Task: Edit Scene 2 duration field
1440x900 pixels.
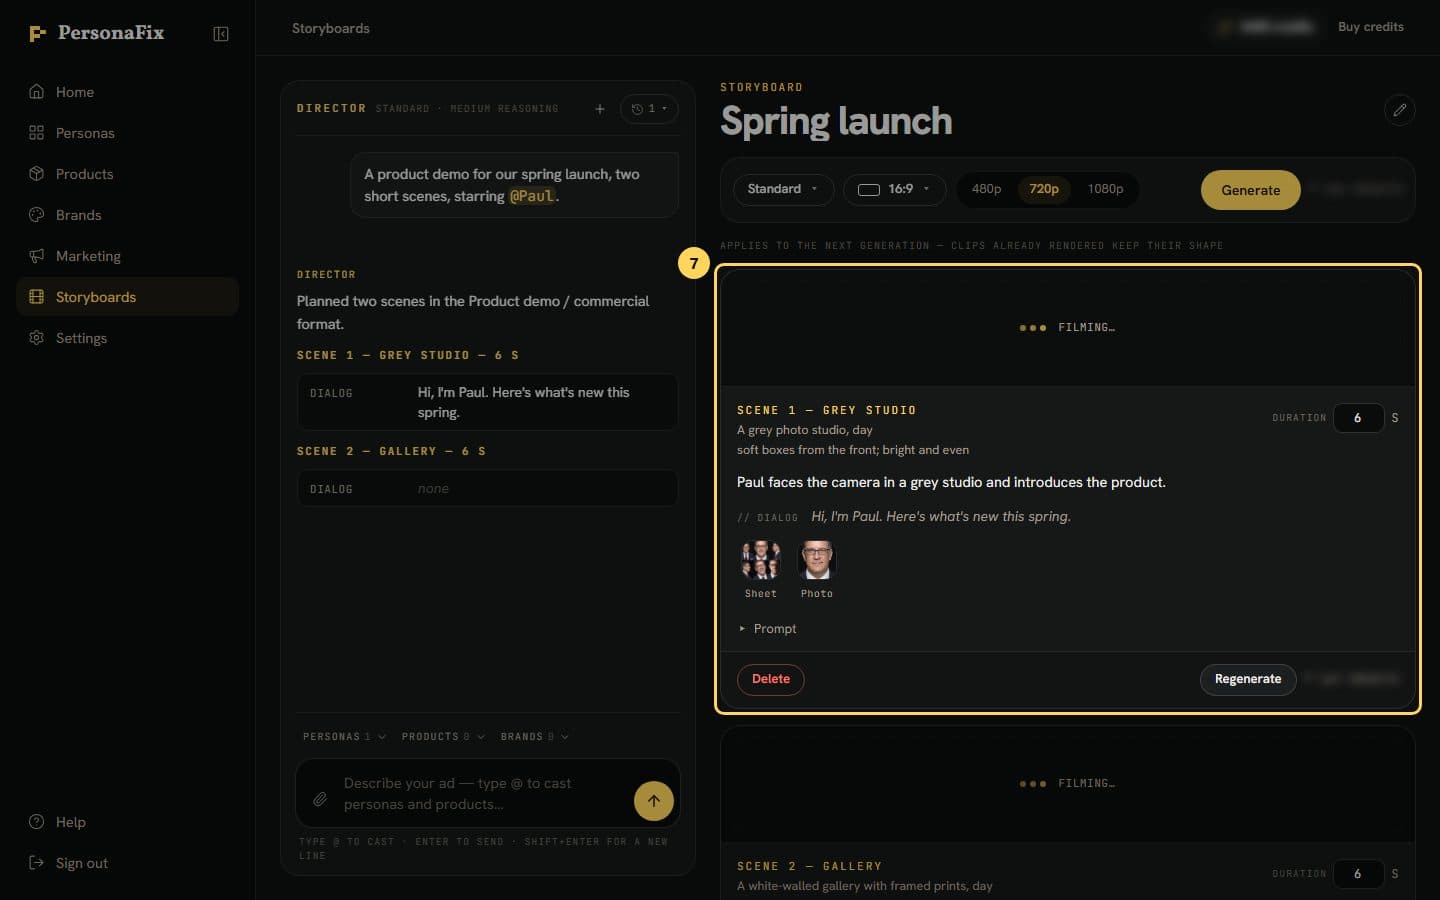Action: [x=1358, y=874]
